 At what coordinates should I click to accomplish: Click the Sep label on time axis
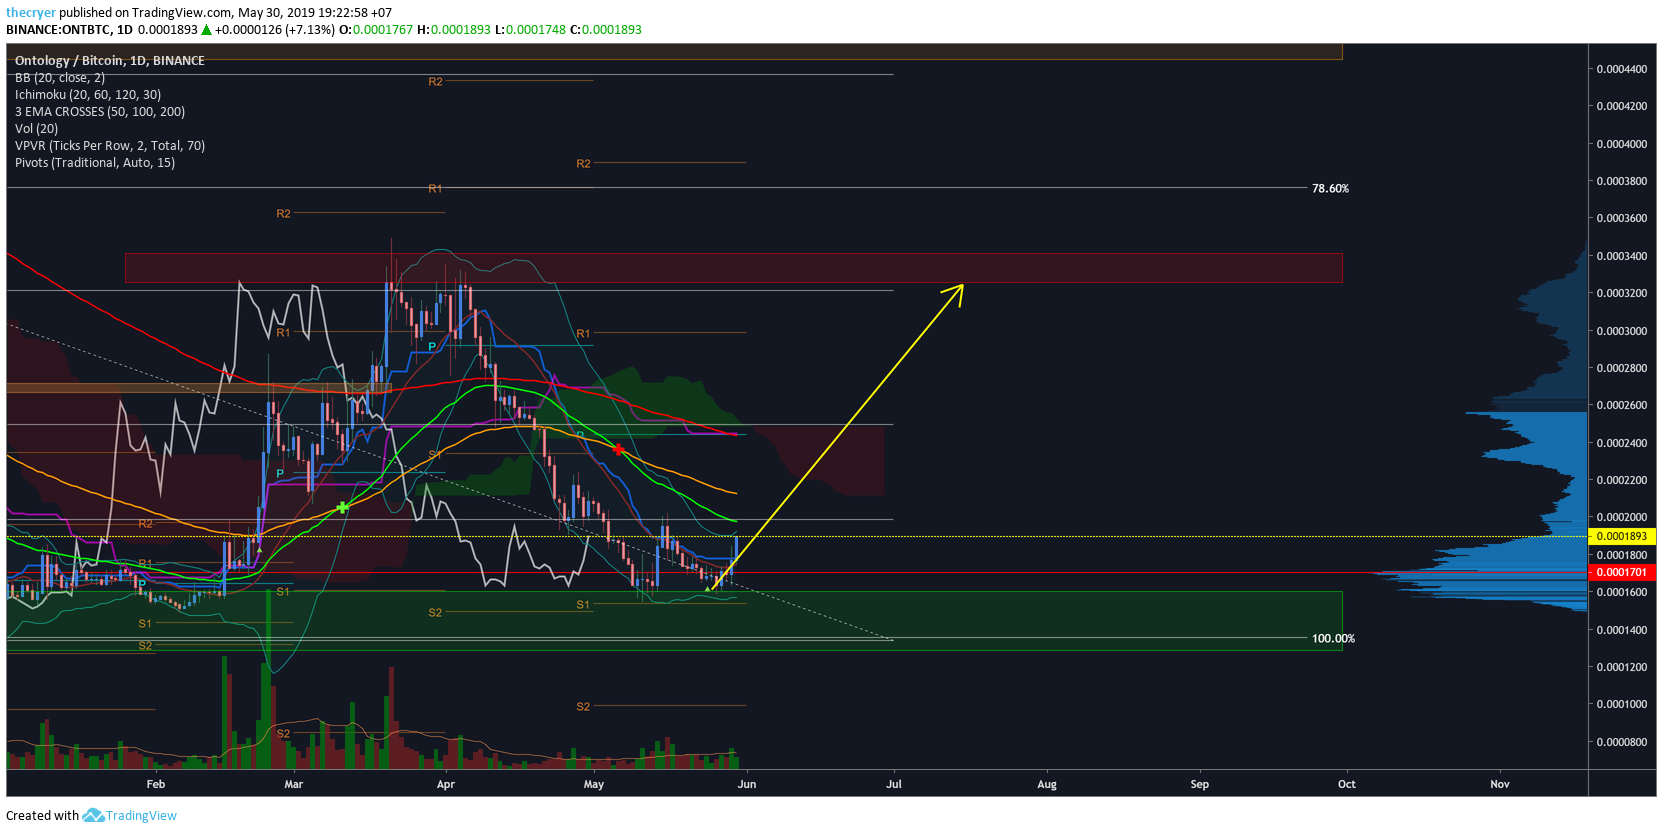click(x=1200, y=784)
